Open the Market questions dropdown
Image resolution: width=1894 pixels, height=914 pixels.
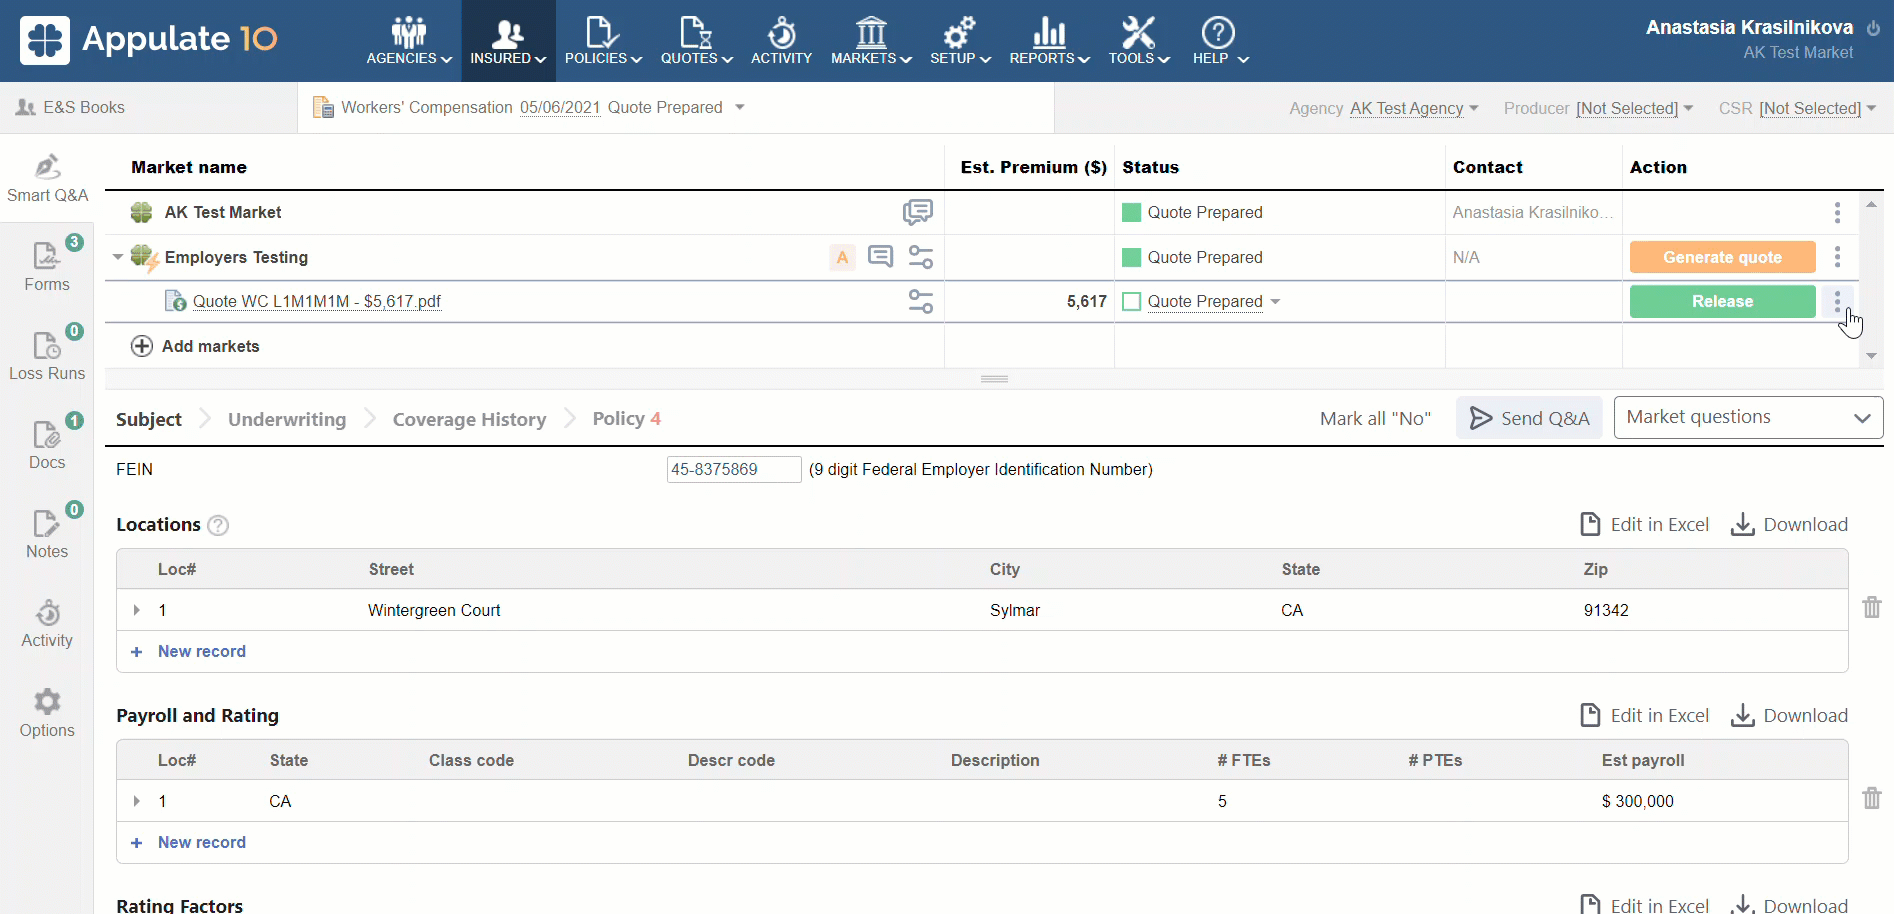[x=1748, y=417]
